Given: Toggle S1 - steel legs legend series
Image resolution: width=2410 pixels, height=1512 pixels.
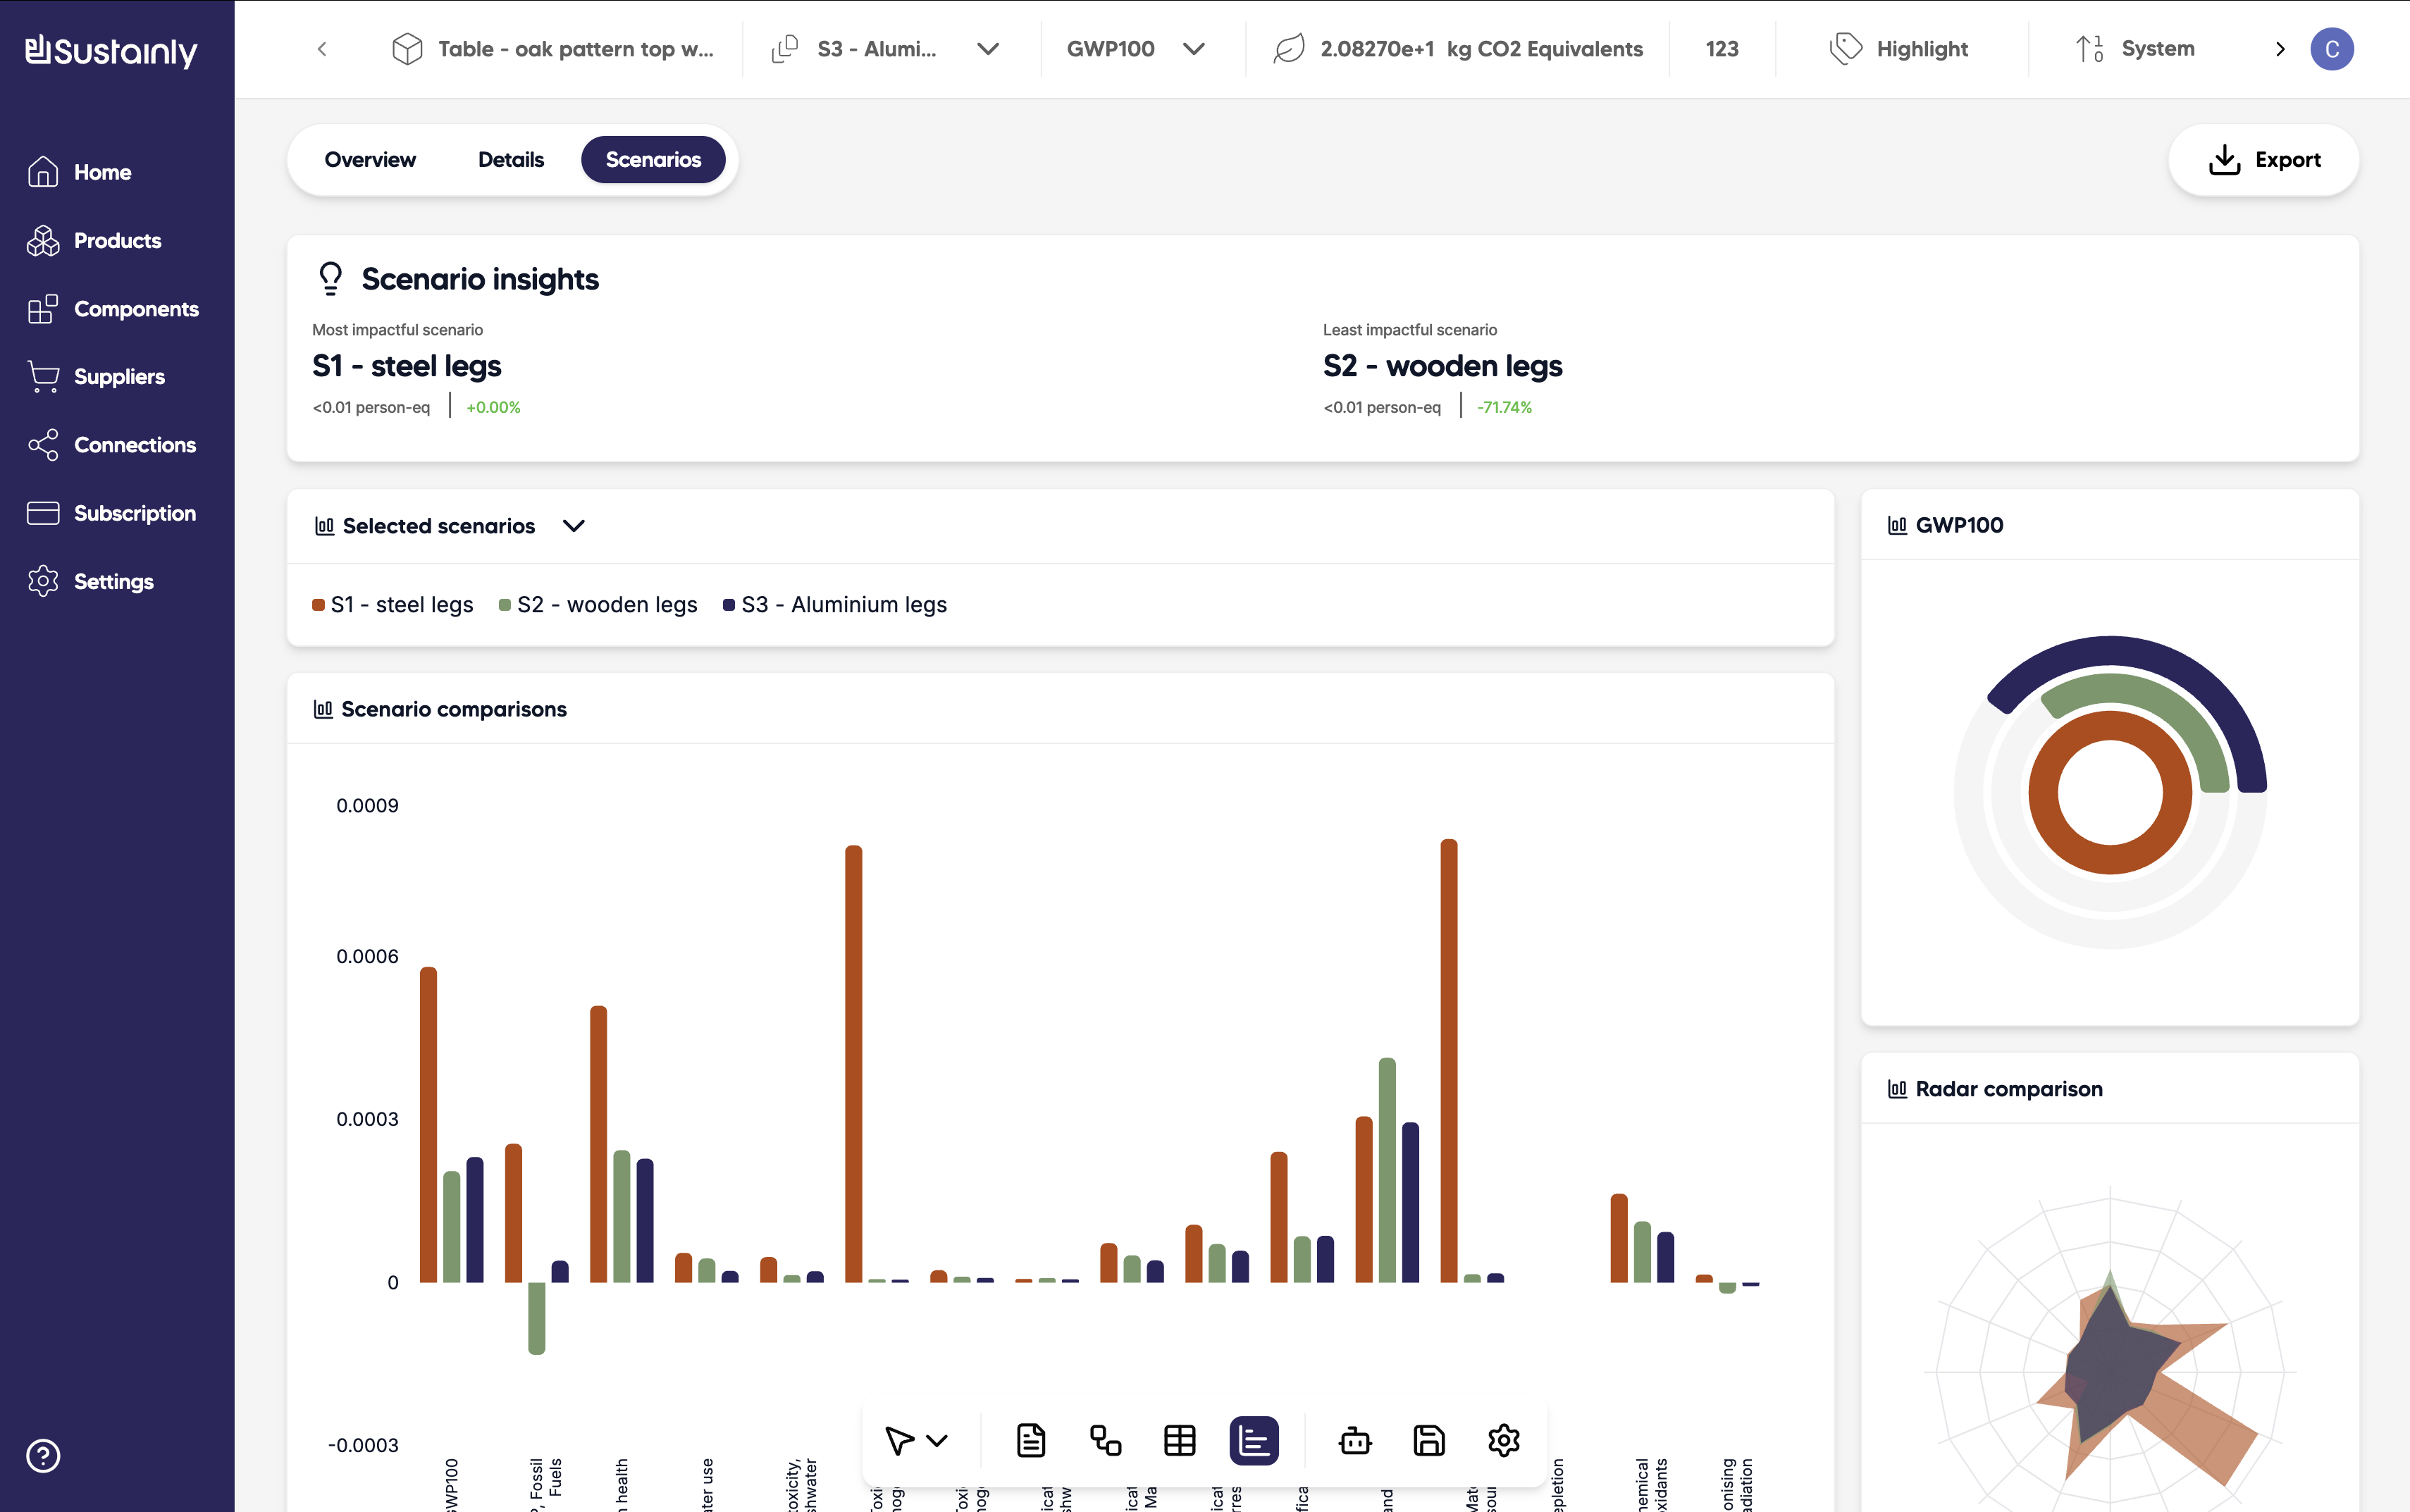Looking at the screenshot, I should 401,604.
